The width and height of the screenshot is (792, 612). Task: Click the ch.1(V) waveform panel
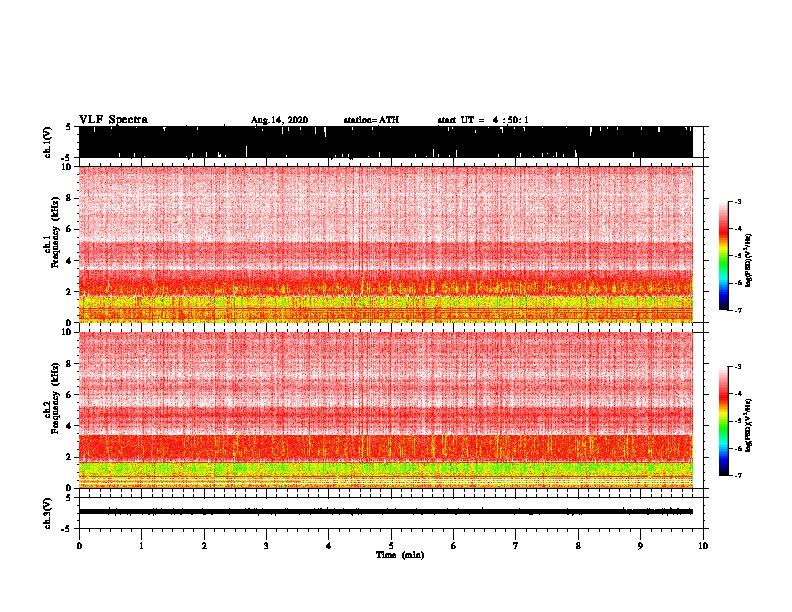pos(386,142)
